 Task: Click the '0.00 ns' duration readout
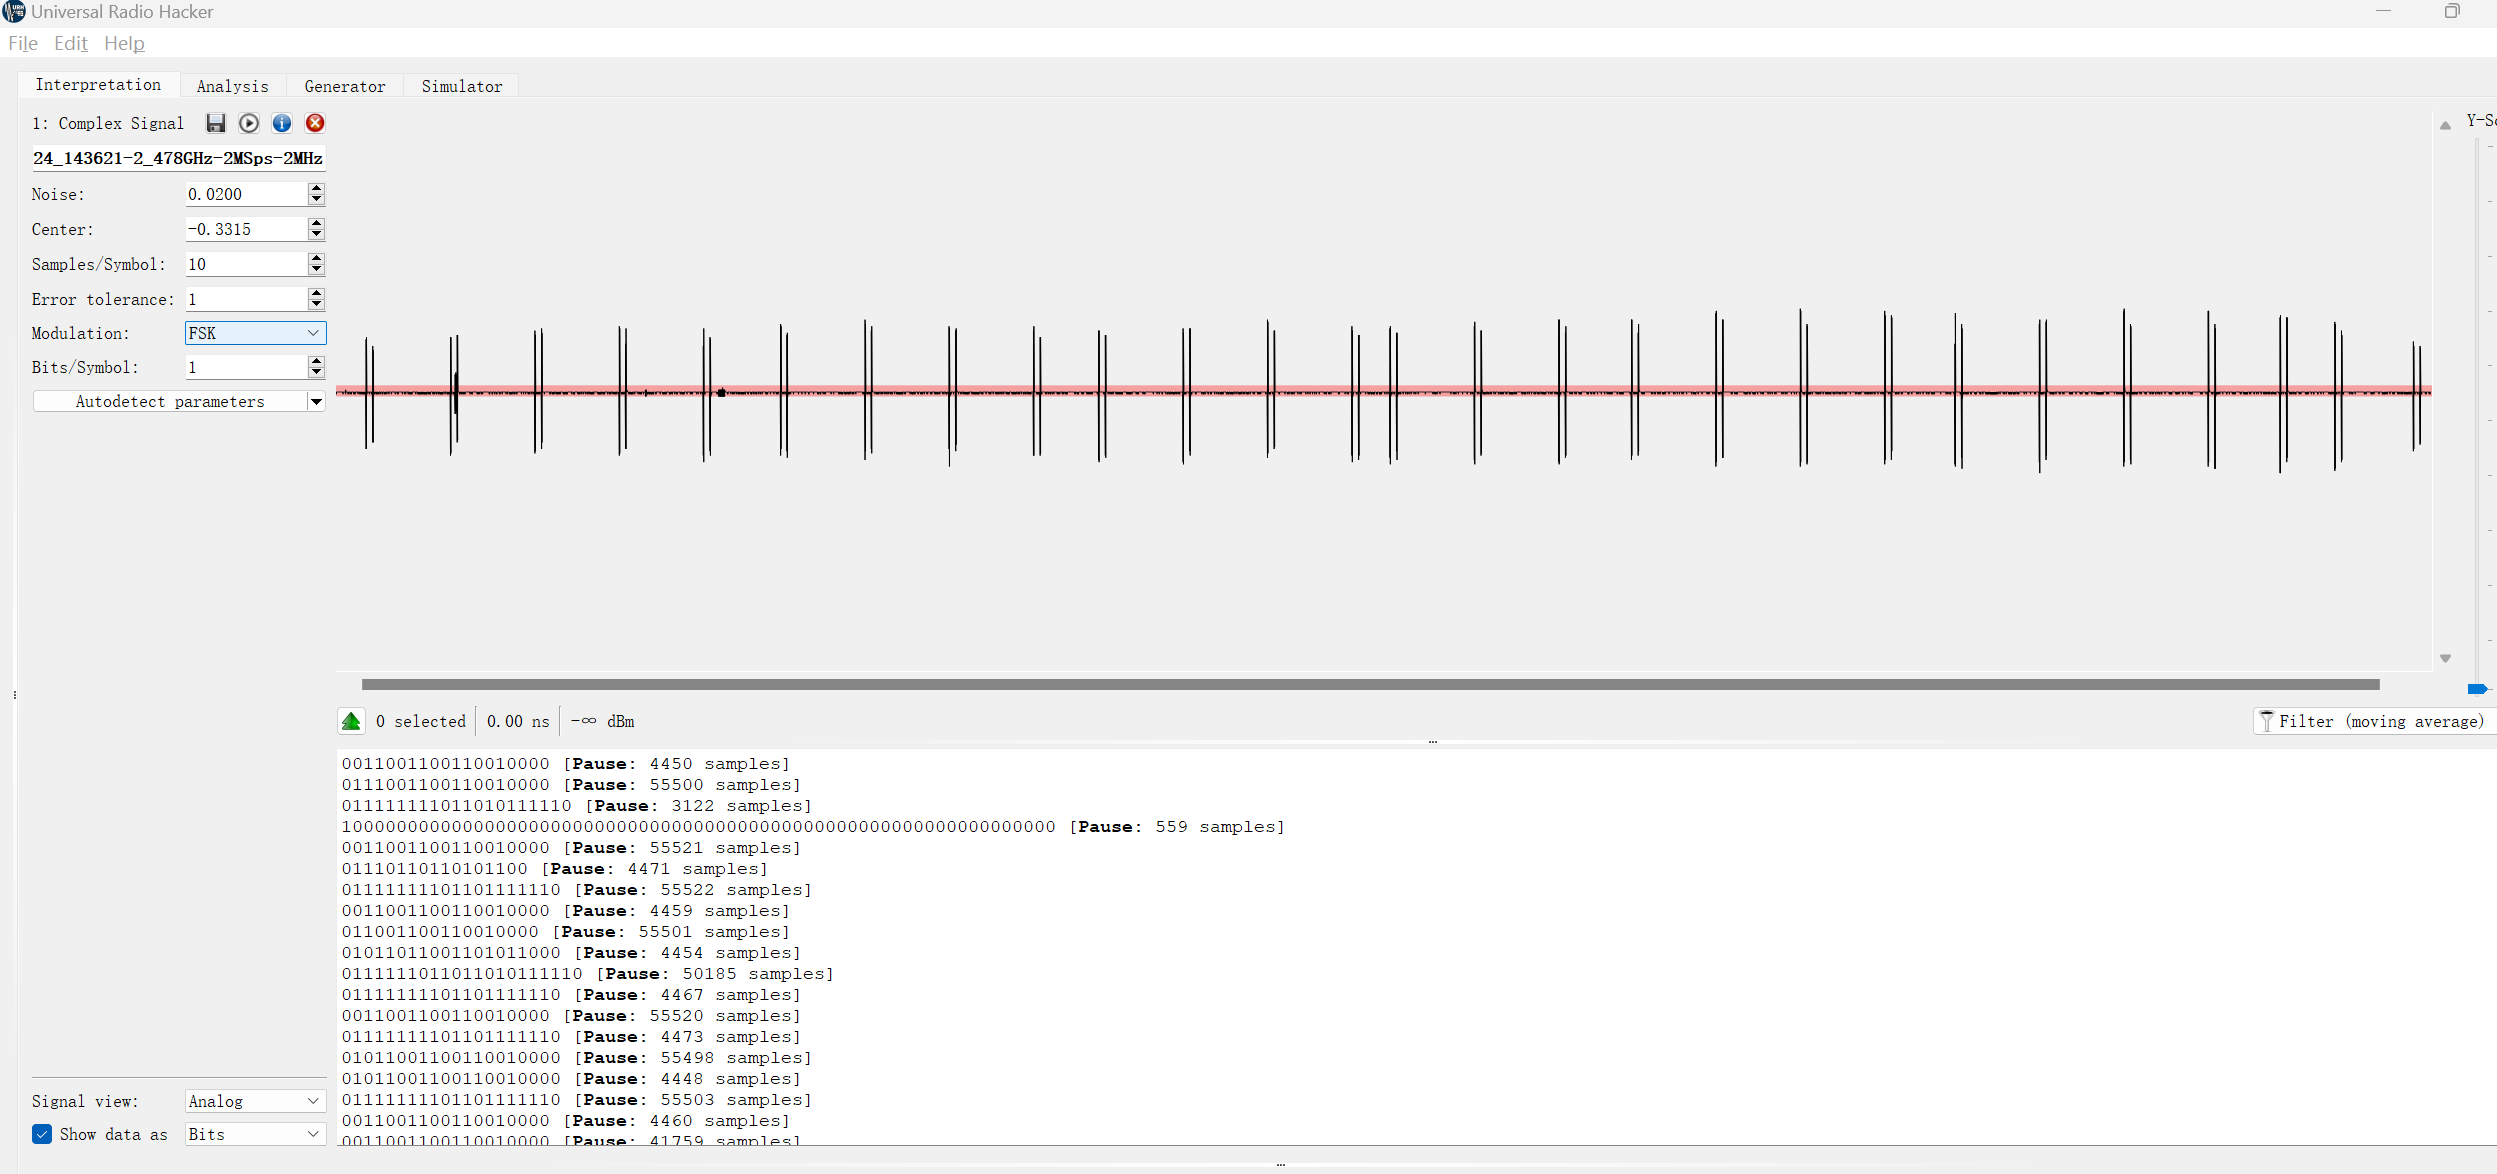[x=518, y=721]
